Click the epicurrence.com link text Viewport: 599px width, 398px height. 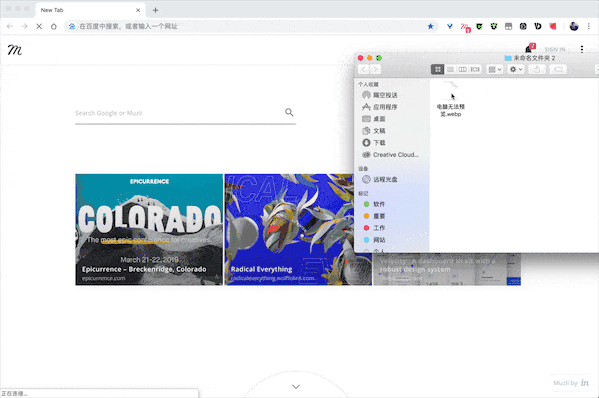104,278
